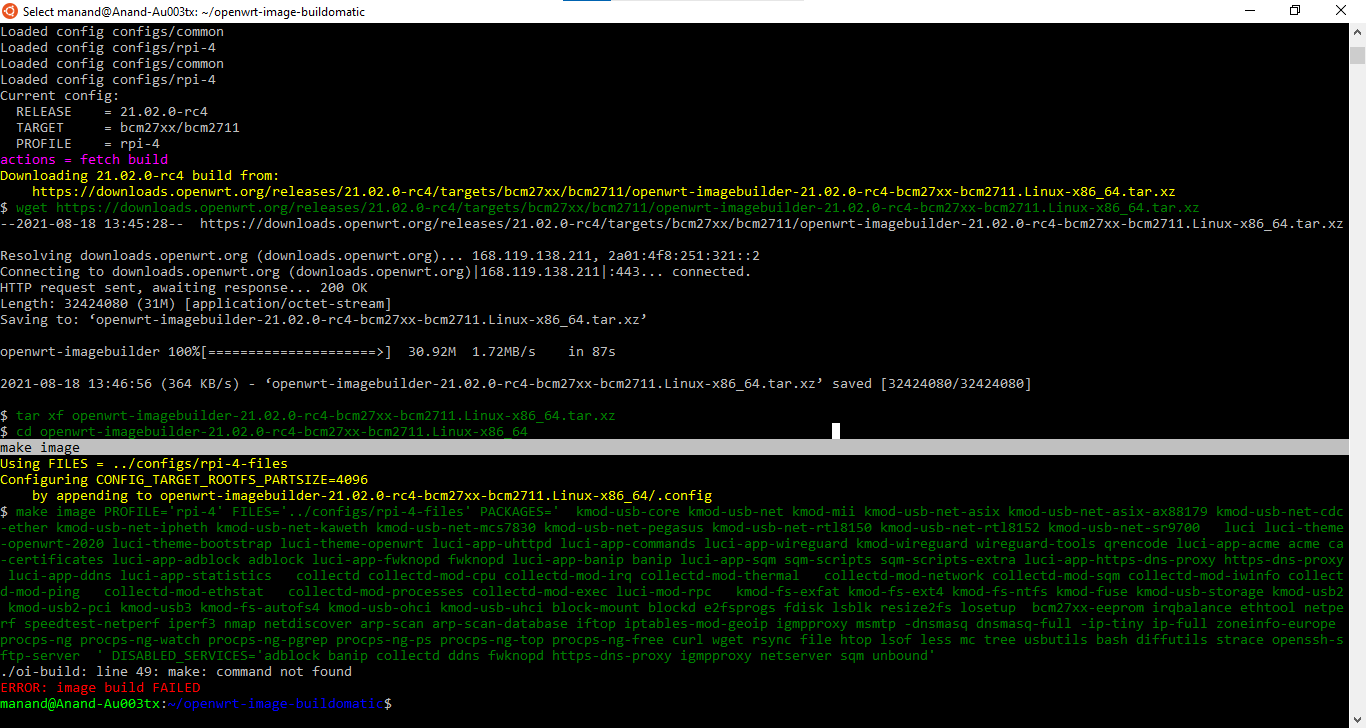Click the Ubuntu icon in the title bar
1366x728 pixels.
coord(10,11)
